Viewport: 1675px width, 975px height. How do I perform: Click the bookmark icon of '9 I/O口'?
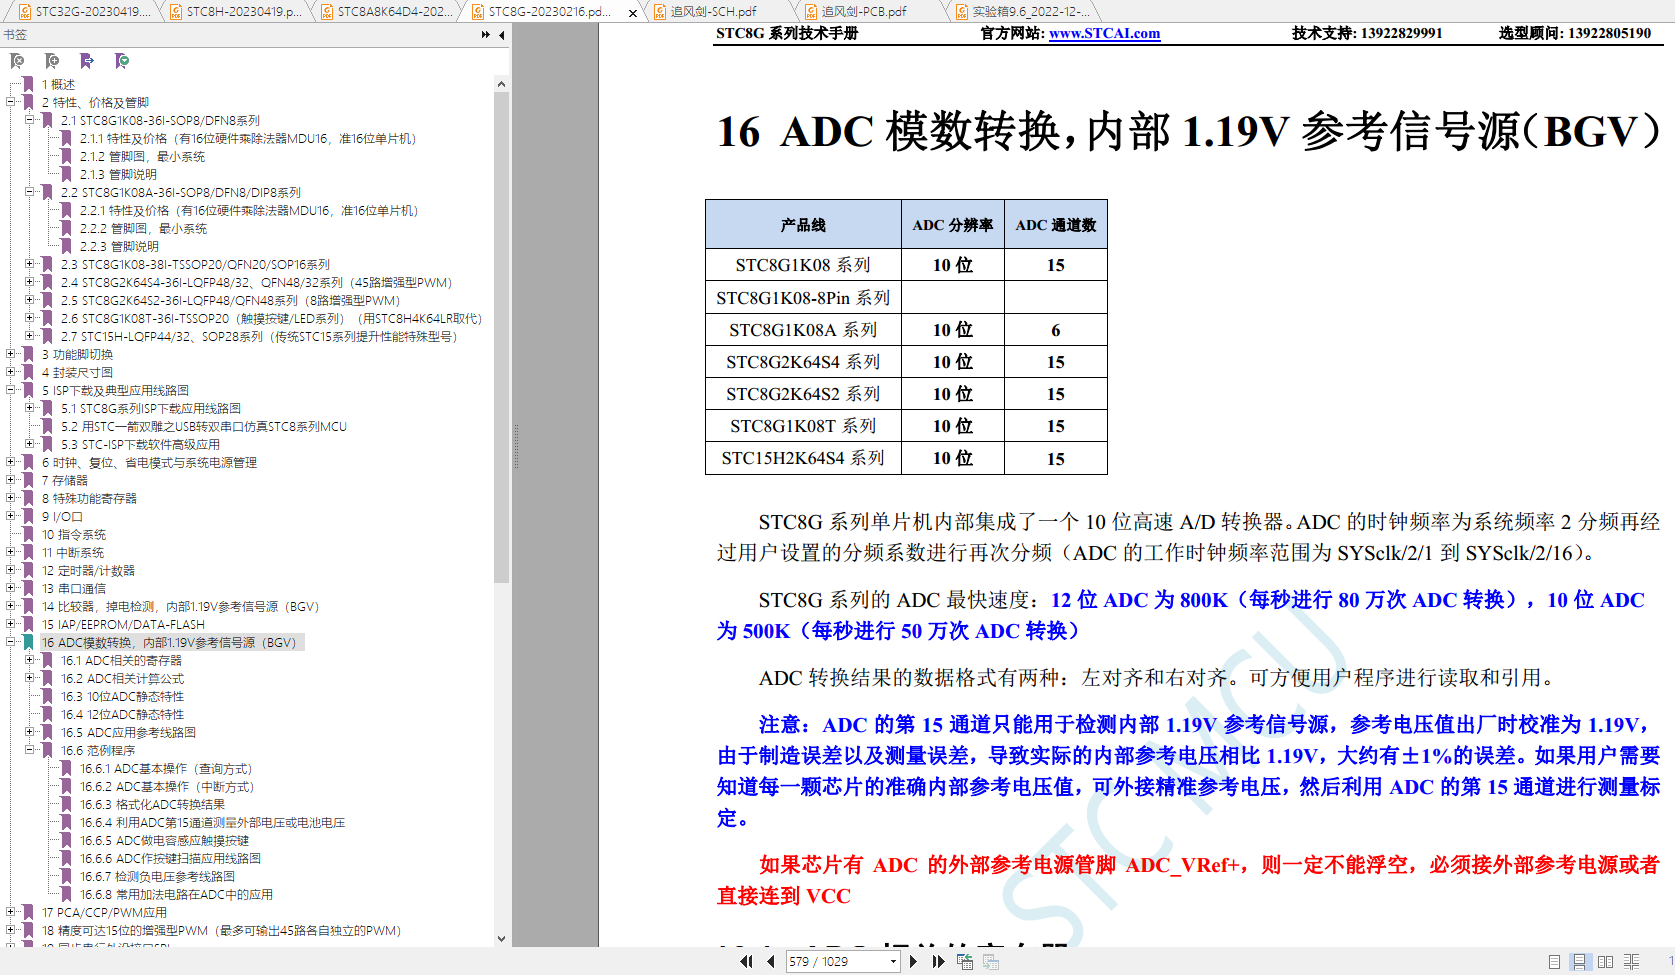[28, 516]
